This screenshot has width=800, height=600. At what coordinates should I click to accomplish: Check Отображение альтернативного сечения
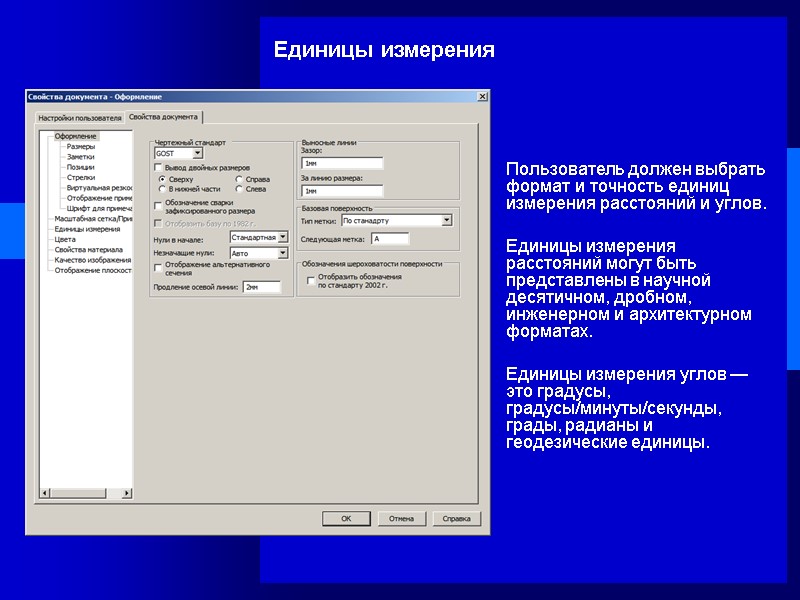click(156, 268)
